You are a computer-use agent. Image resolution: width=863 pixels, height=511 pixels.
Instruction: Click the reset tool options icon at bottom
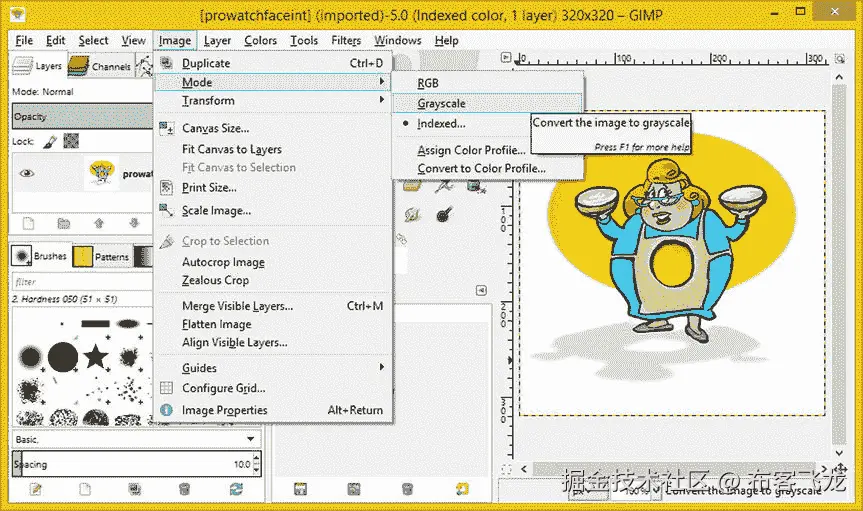pos(462,489)
